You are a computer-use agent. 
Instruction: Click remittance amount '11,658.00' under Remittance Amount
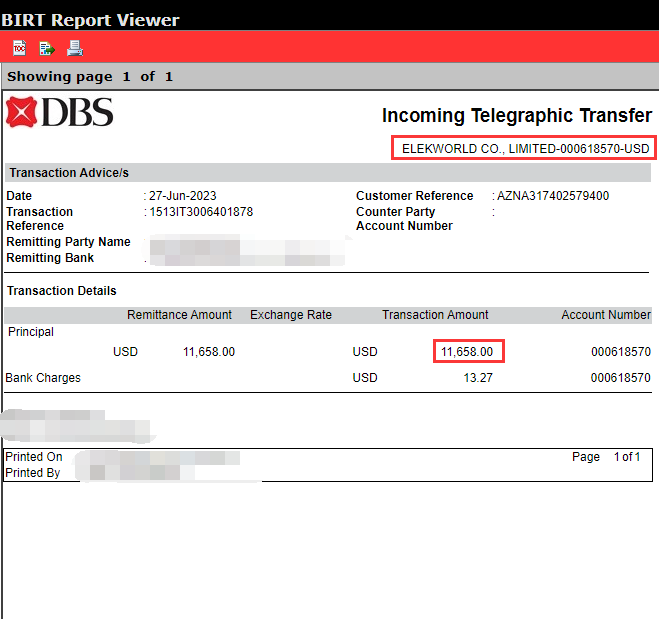(208, 352)
